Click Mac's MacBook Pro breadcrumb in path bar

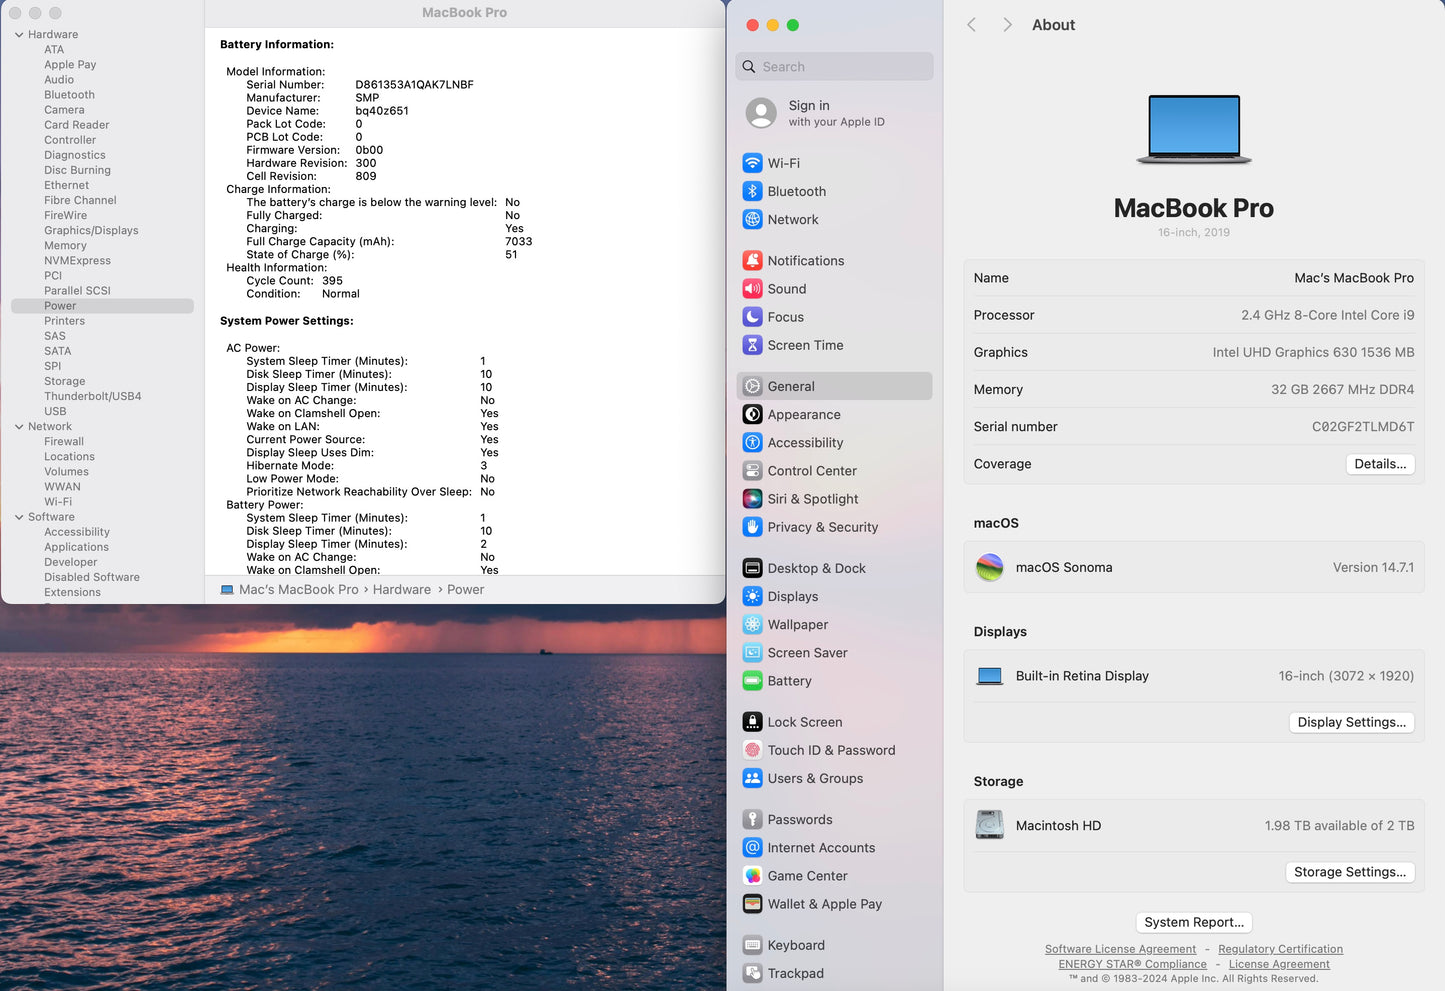pyautogui.click(x=298, y=590)
